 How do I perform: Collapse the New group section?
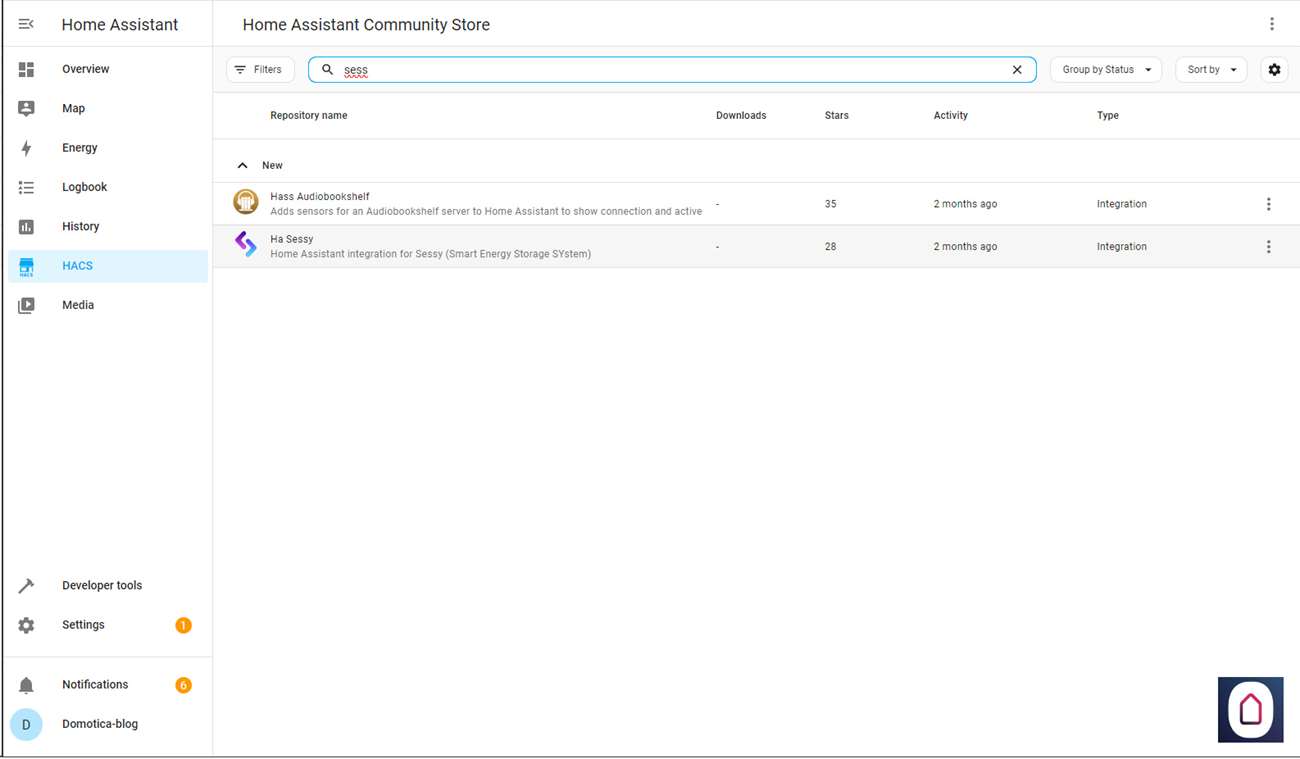pyautogui.click(x=242, y=166)
